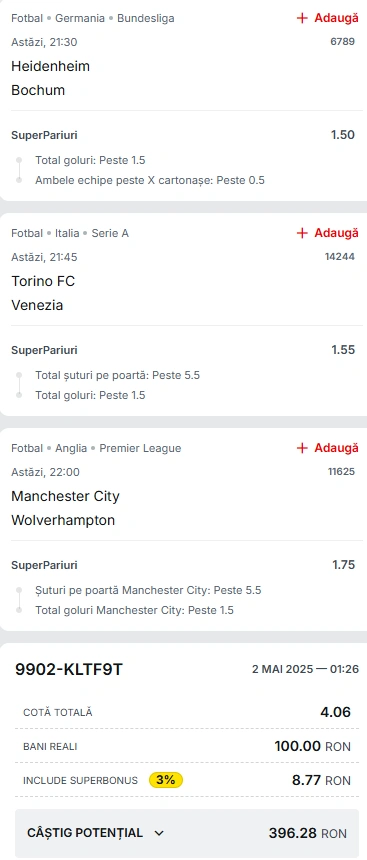
Task: Click the match ID 6789
Action: [x=343, y=42]
